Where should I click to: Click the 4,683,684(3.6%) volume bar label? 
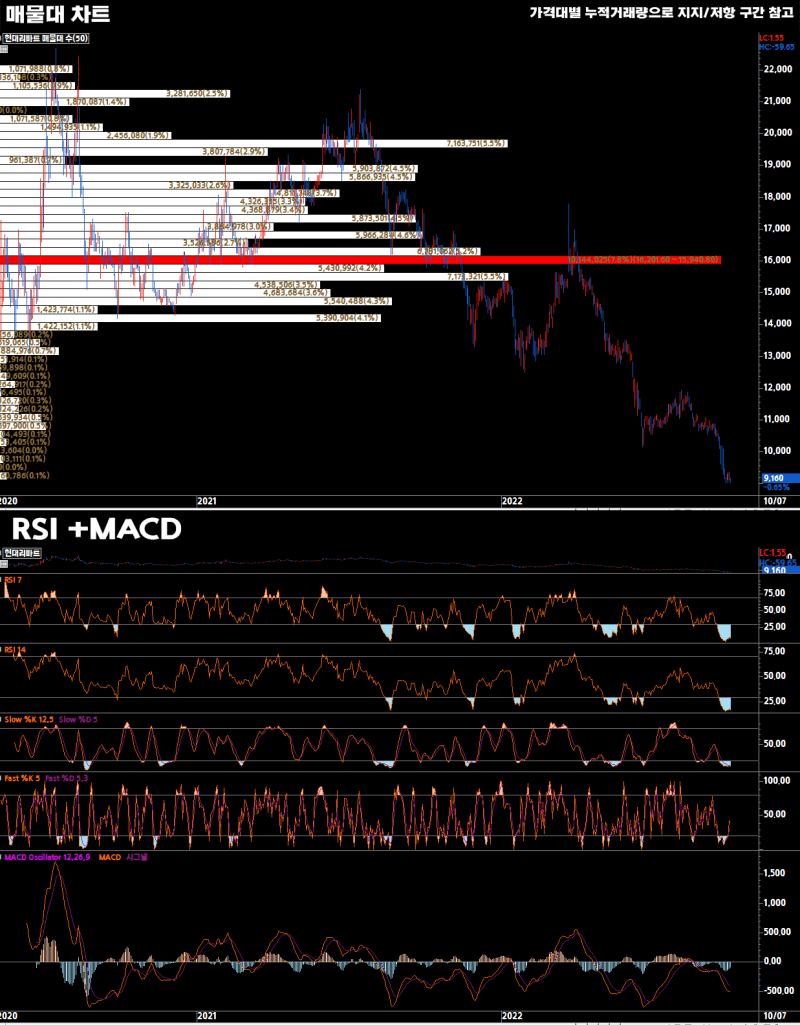(295, 293)
